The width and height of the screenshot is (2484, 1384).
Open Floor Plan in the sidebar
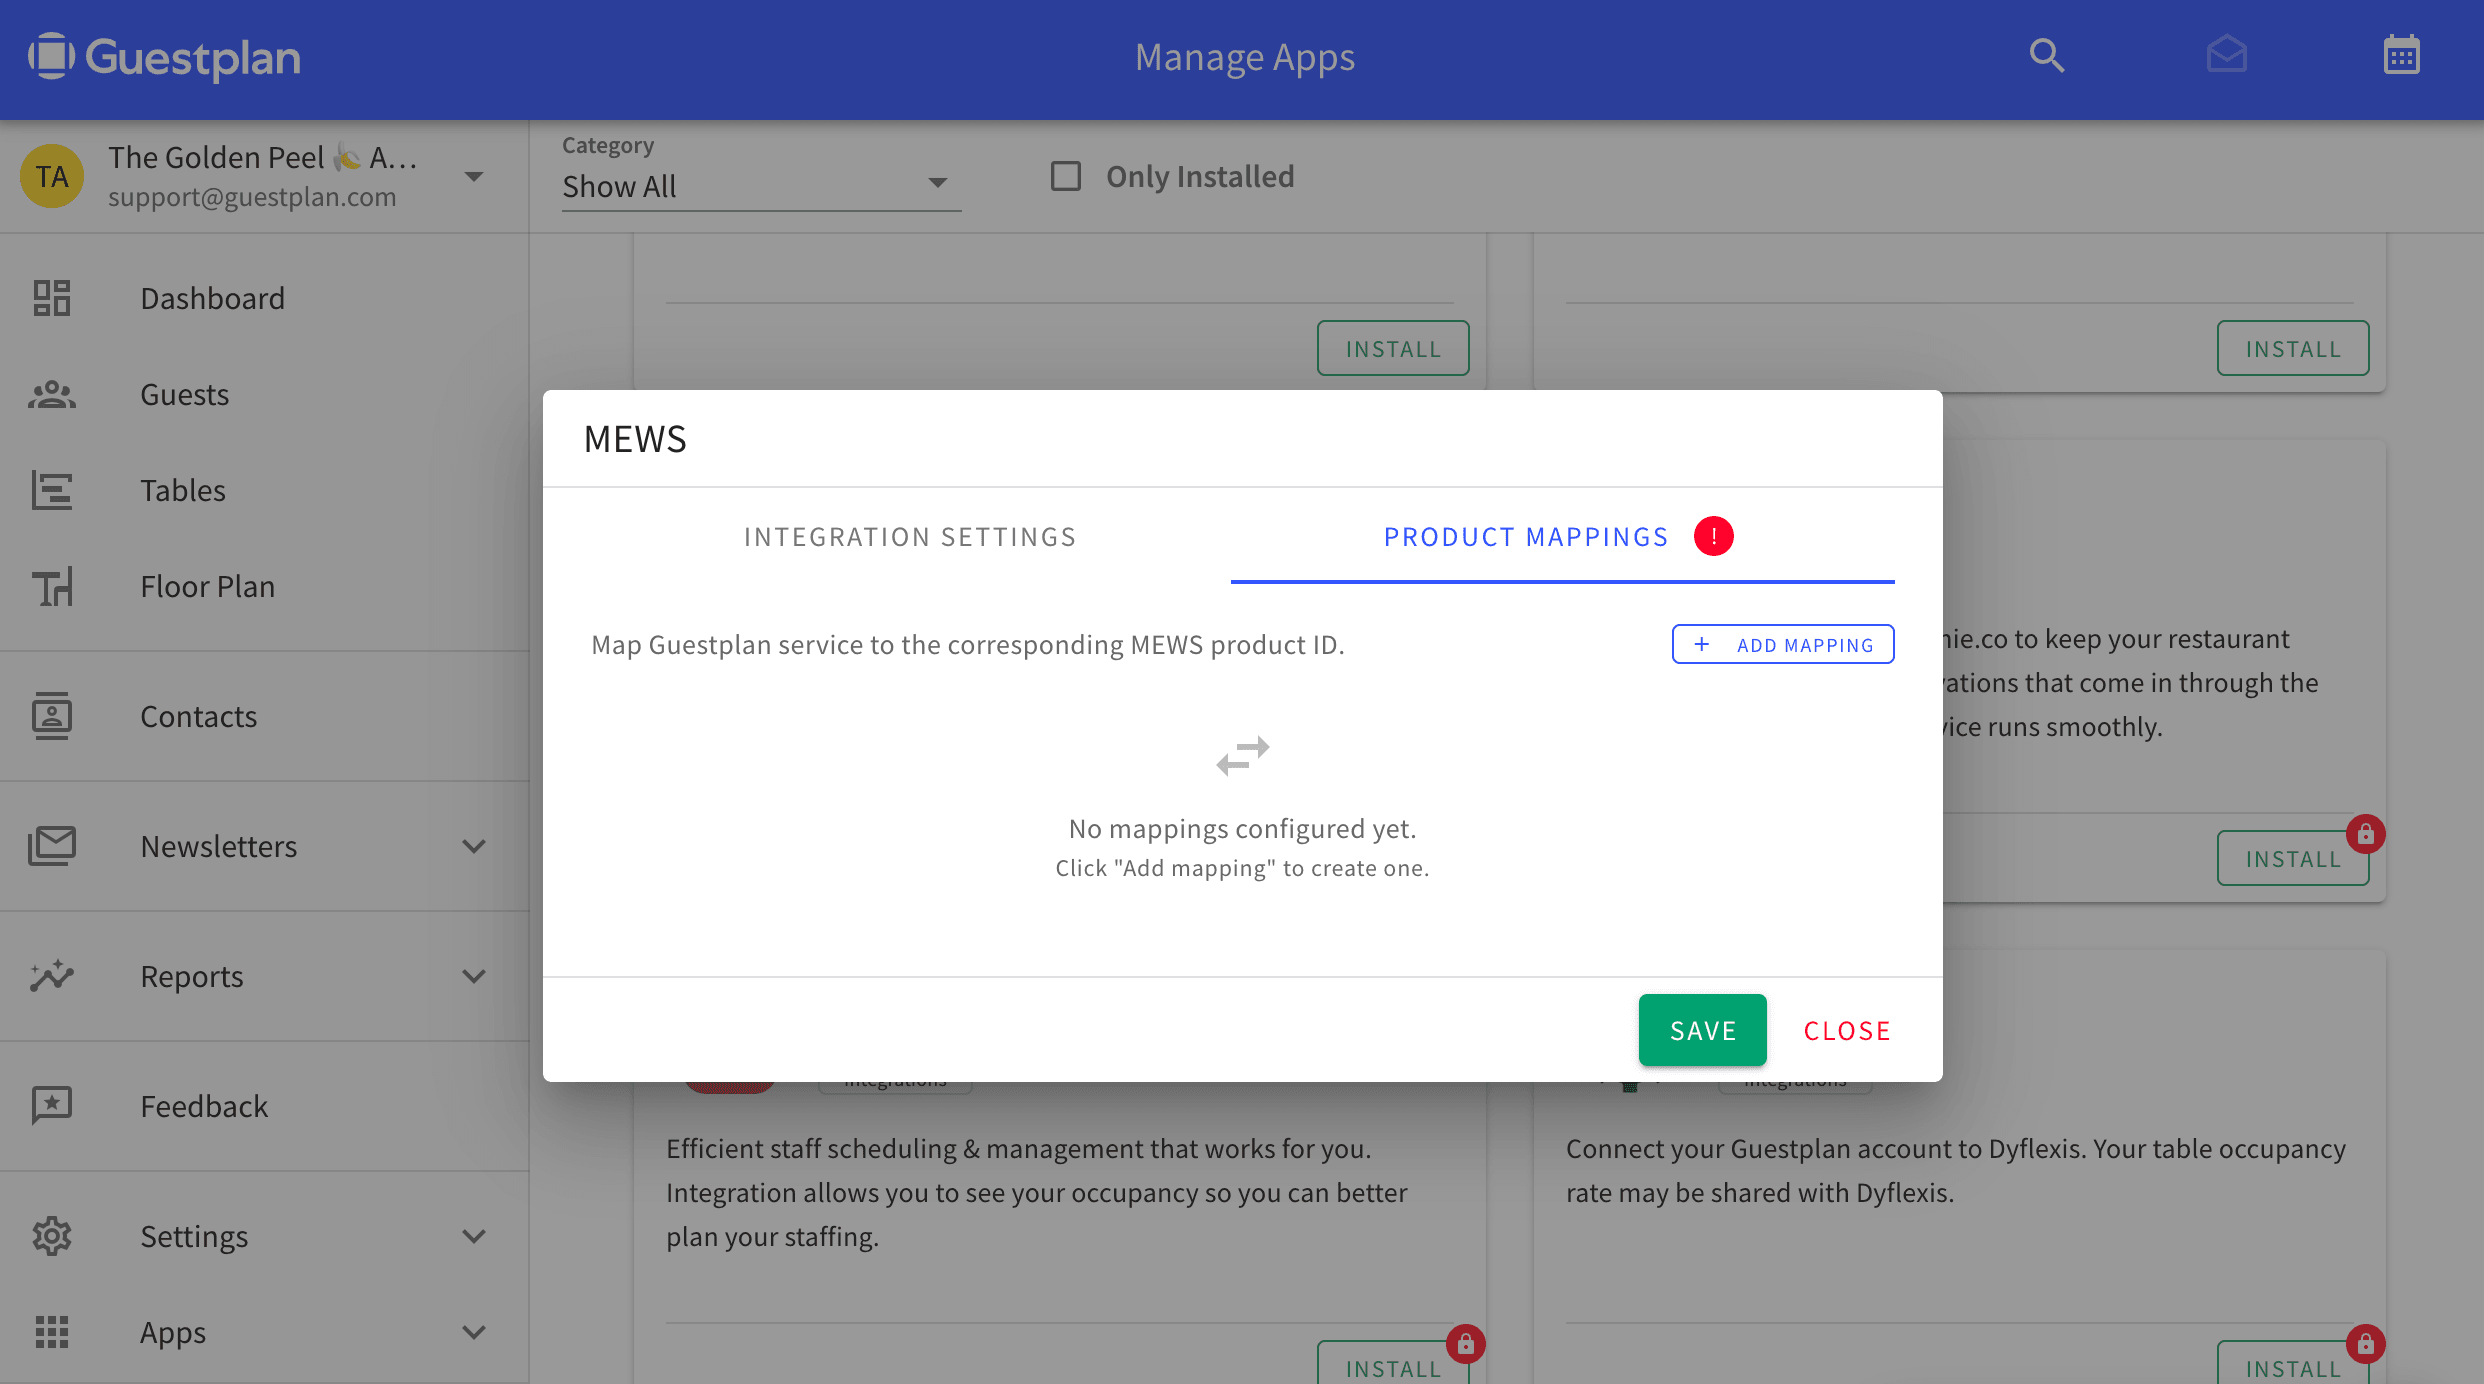264,586
